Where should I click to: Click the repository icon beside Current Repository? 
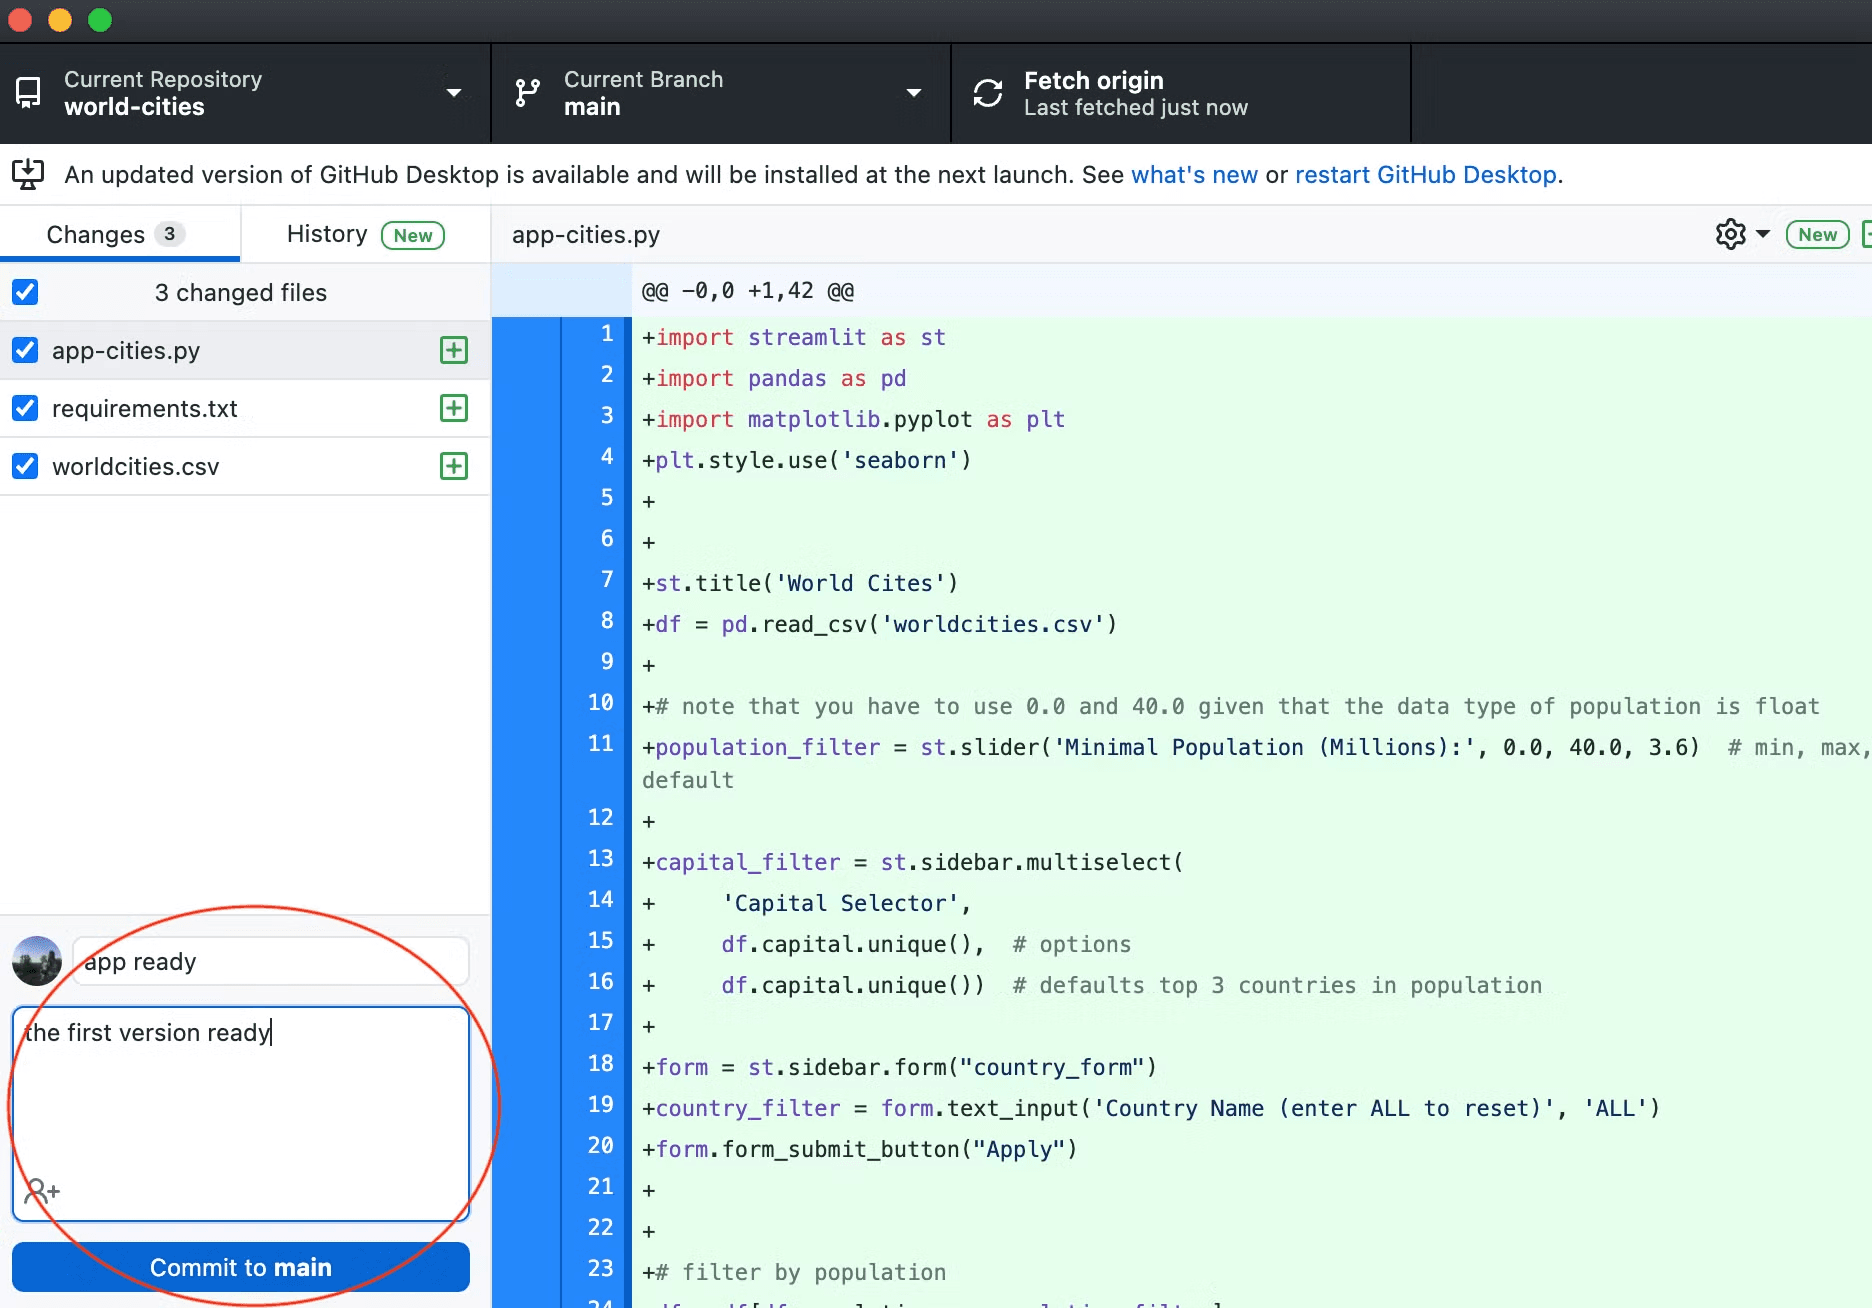click(x=28, y=93)
